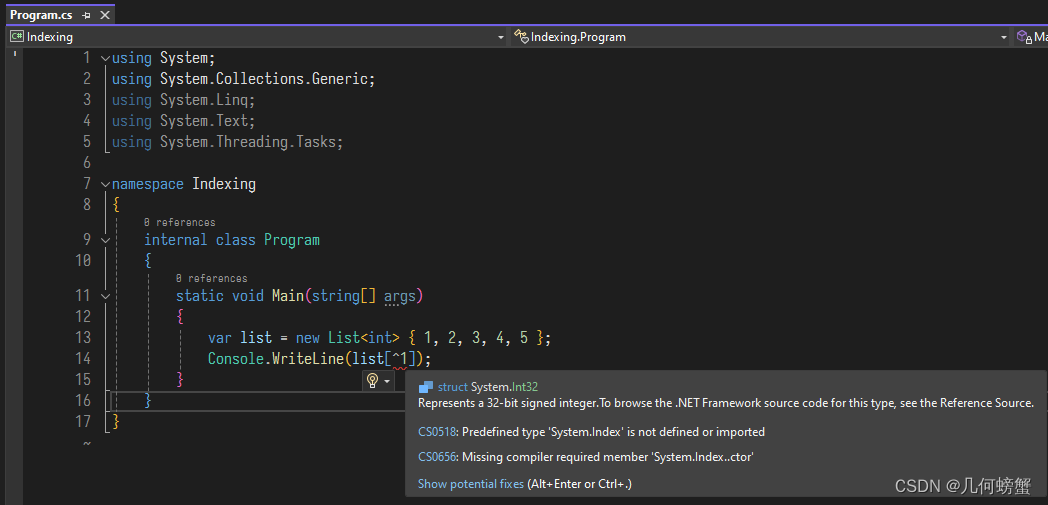Collapse the using directives block
This screenshot has width=1048, height=505.
click(x=105, y=58)
